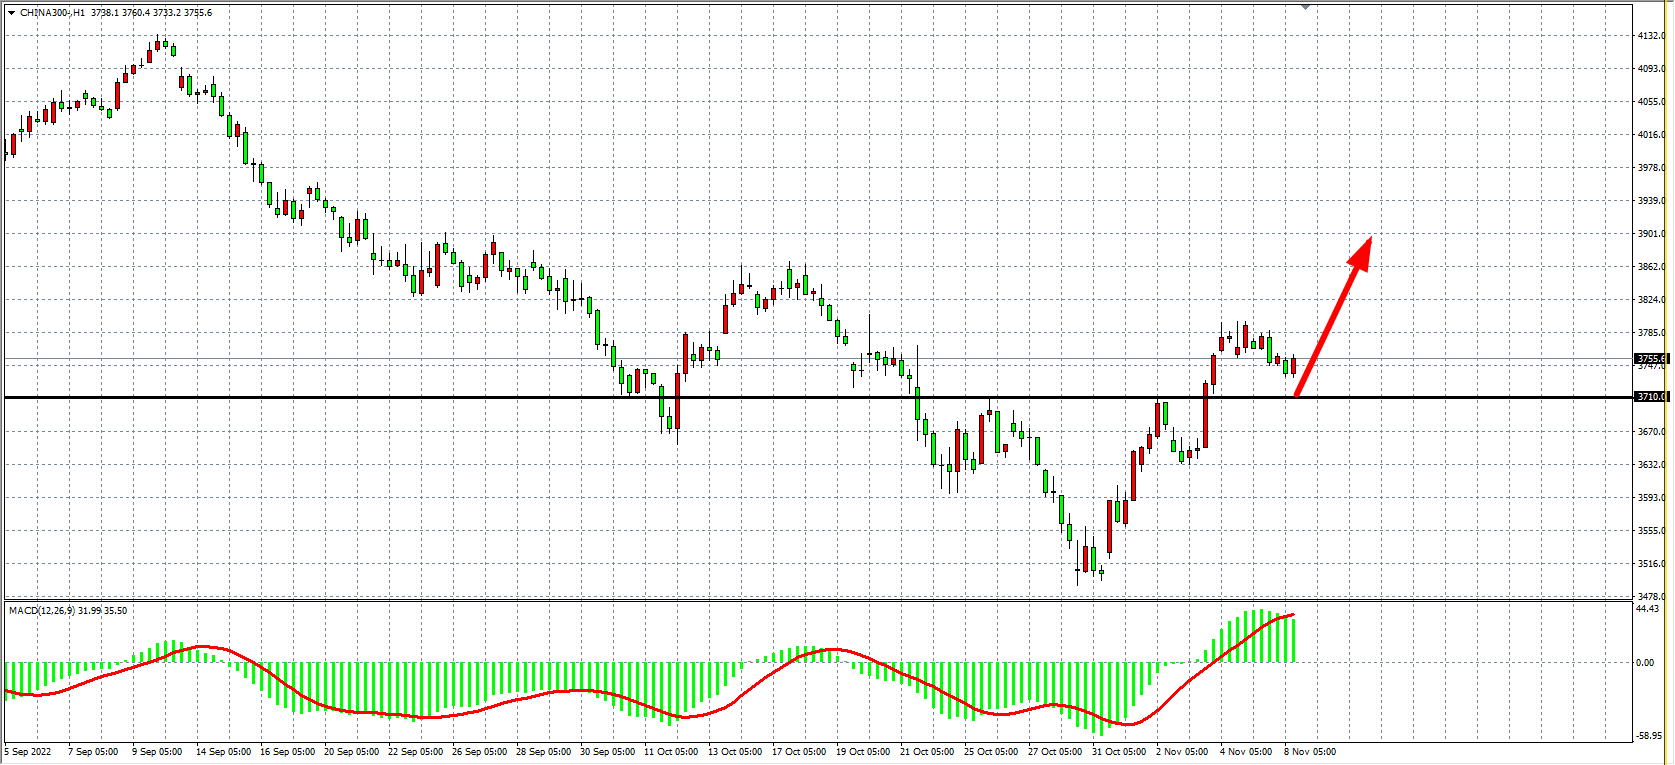Click the 0.00 level on MACD scale
Image resolution: width=1675 pixels, height=765 pixels.
click(1645, 662)
